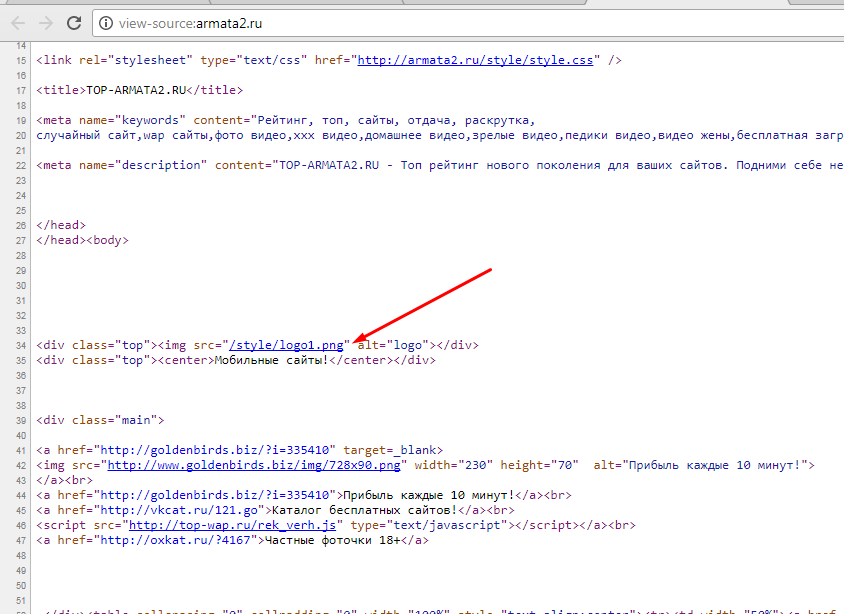Click the 'Частные фоточки 18+' text
Screen dimensions: 844x614
click(x=331, y=540)
